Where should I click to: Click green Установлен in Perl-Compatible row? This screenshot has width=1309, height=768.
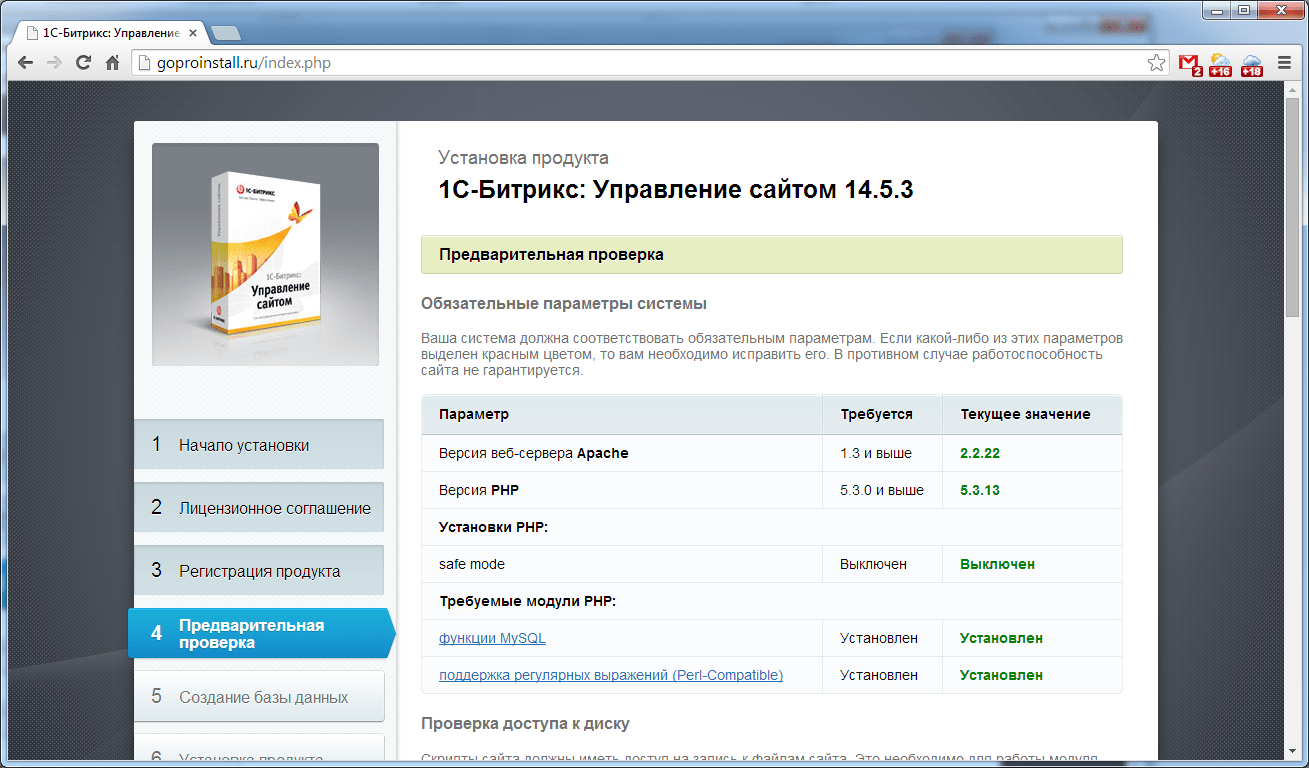pyautogui.click(x=1001, y=675)
